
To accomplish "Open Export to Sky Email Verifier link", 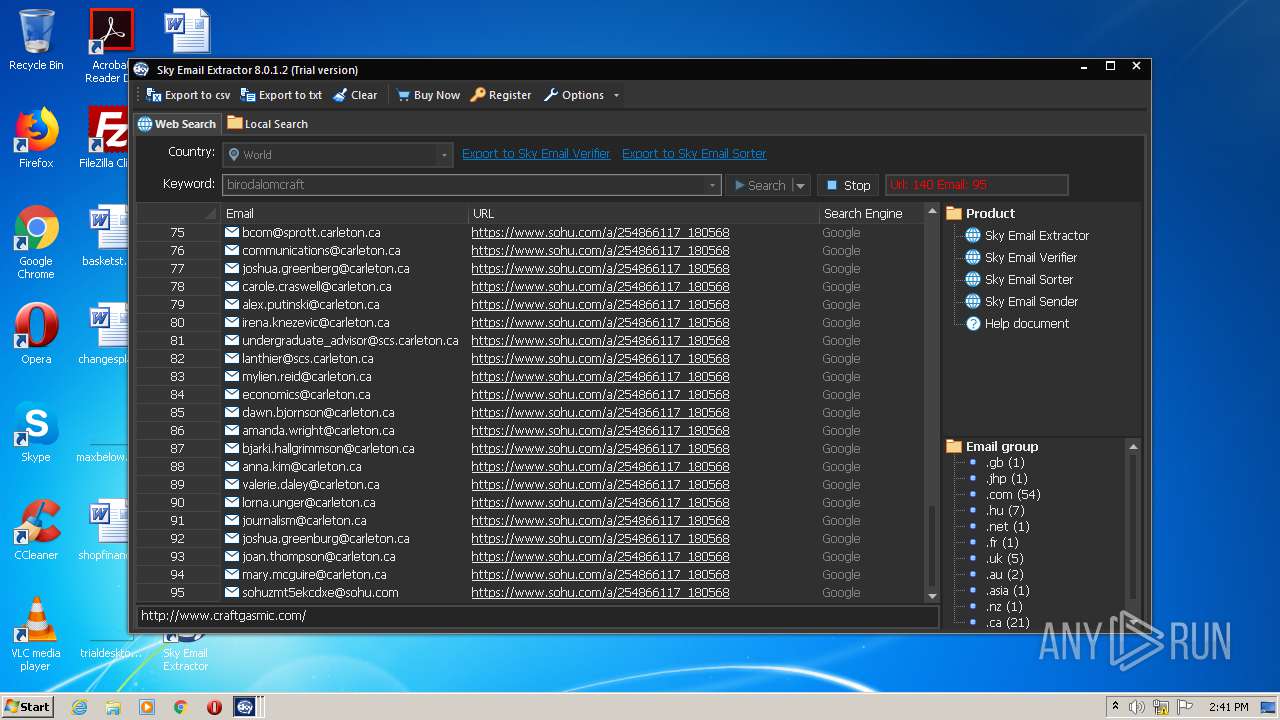I will [x=536, y=154].
